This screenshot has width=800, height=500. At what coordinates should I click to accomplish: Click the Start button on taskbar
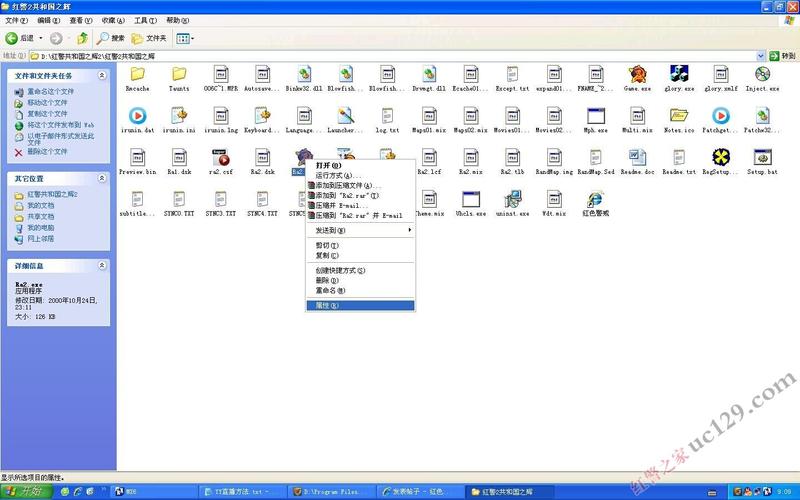(x=24, y=492)
